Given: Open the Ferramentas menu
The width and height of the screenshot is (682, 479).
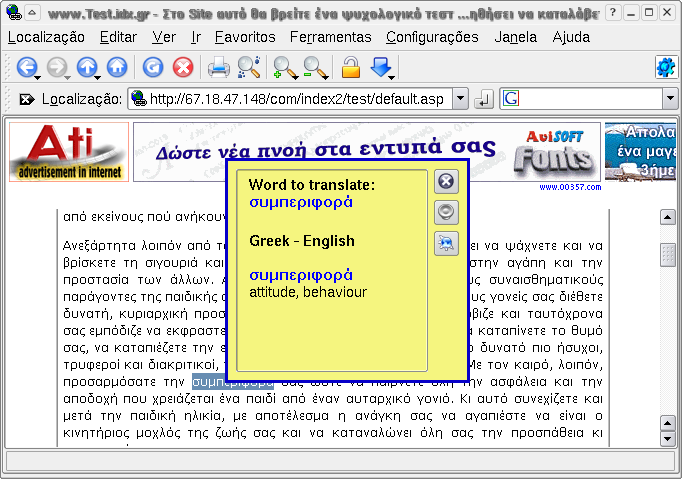Looking at the screenshot, I should click(331, 37).
